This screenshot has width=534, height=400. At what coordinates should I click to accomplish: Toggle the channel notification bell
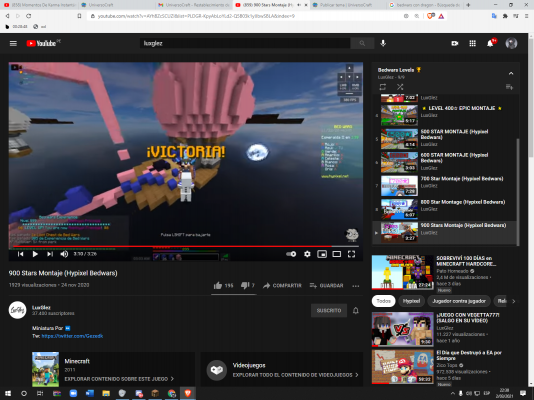point(356,310)
